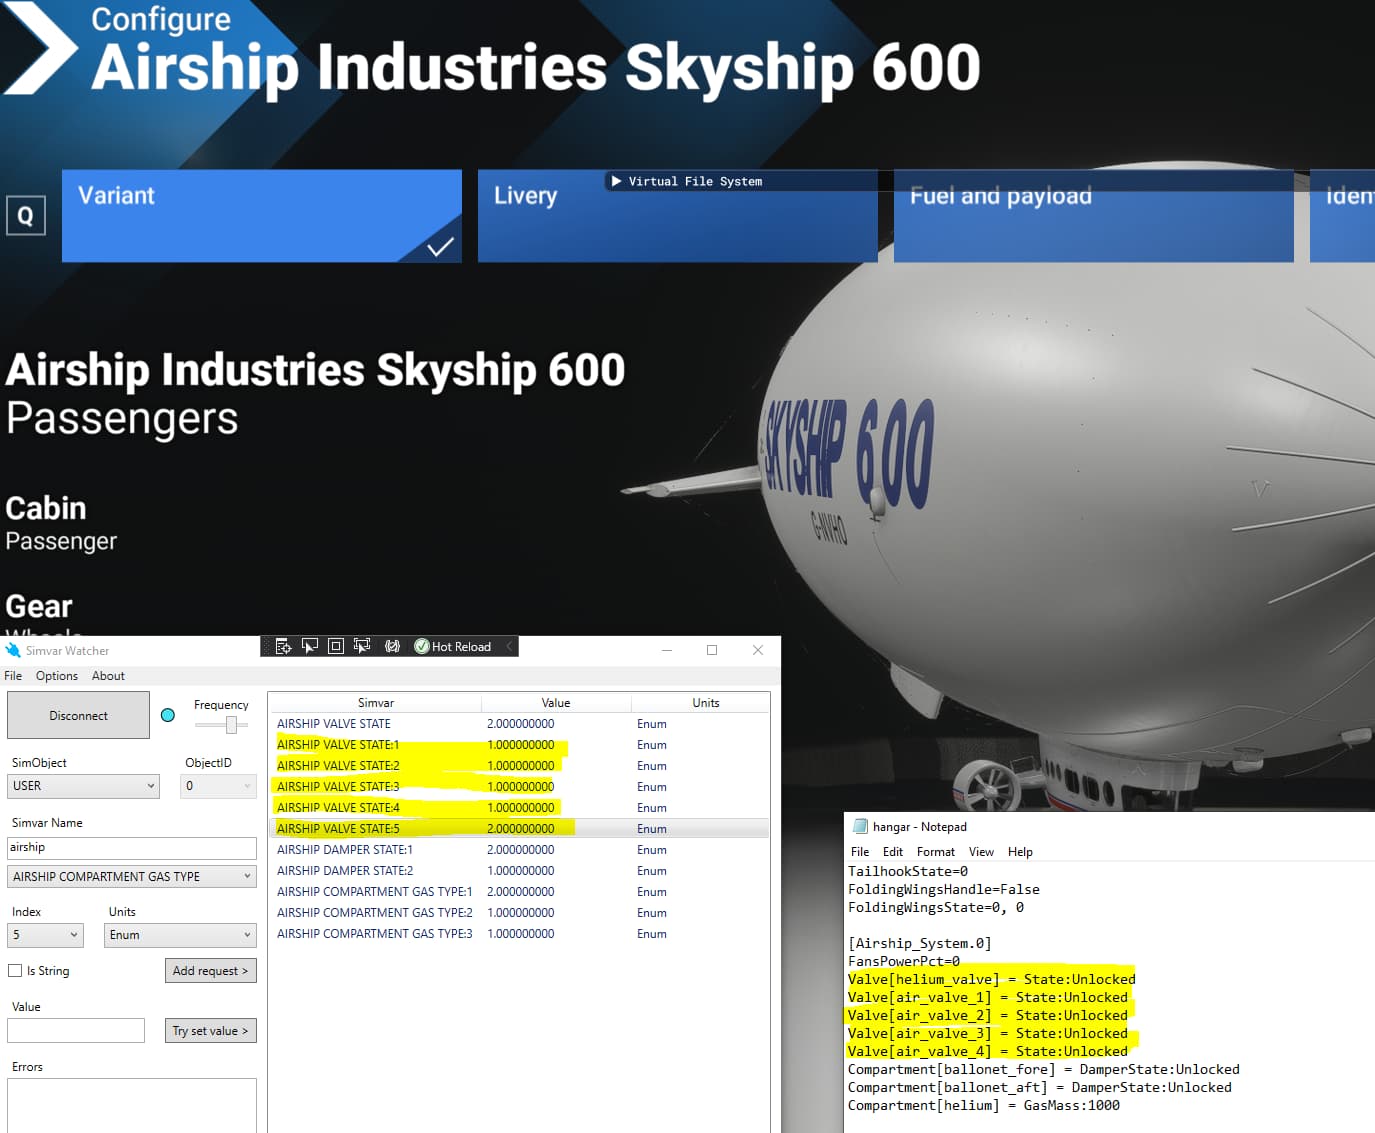Open the Index dropdown showing 5

[45, 935]
